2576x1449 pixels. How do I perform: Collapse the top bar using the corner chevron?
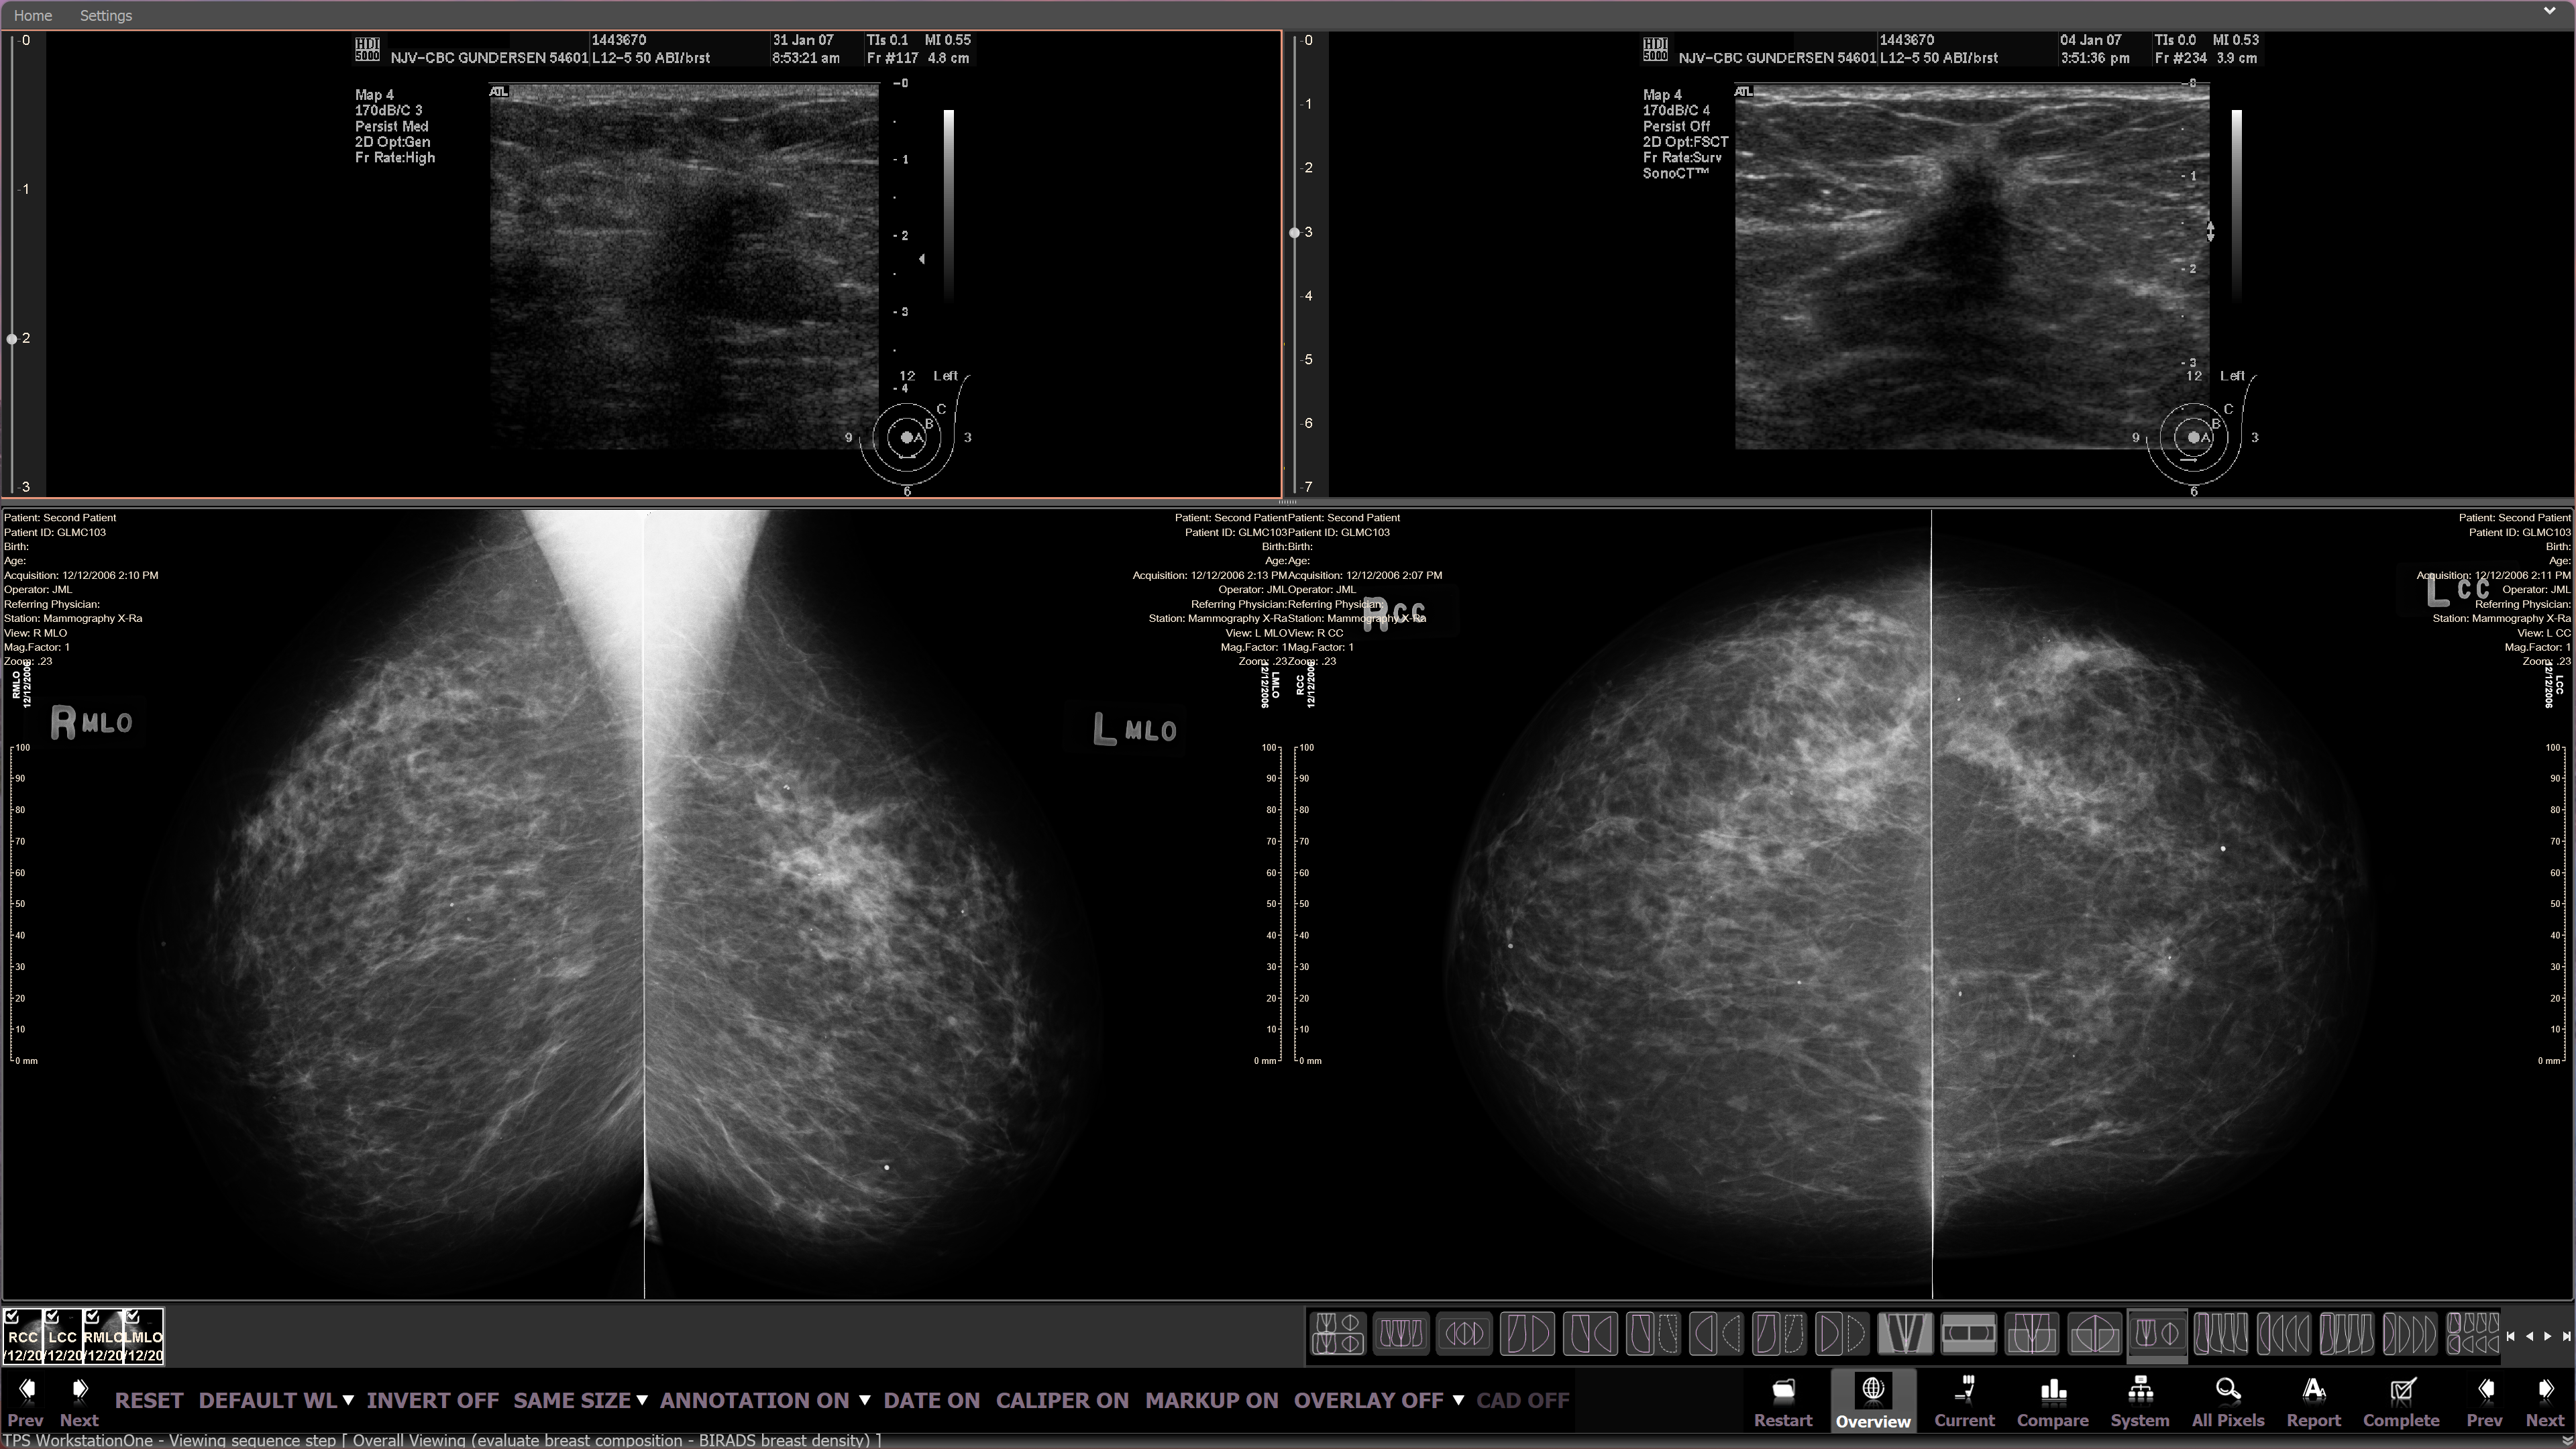point(2549,11)
